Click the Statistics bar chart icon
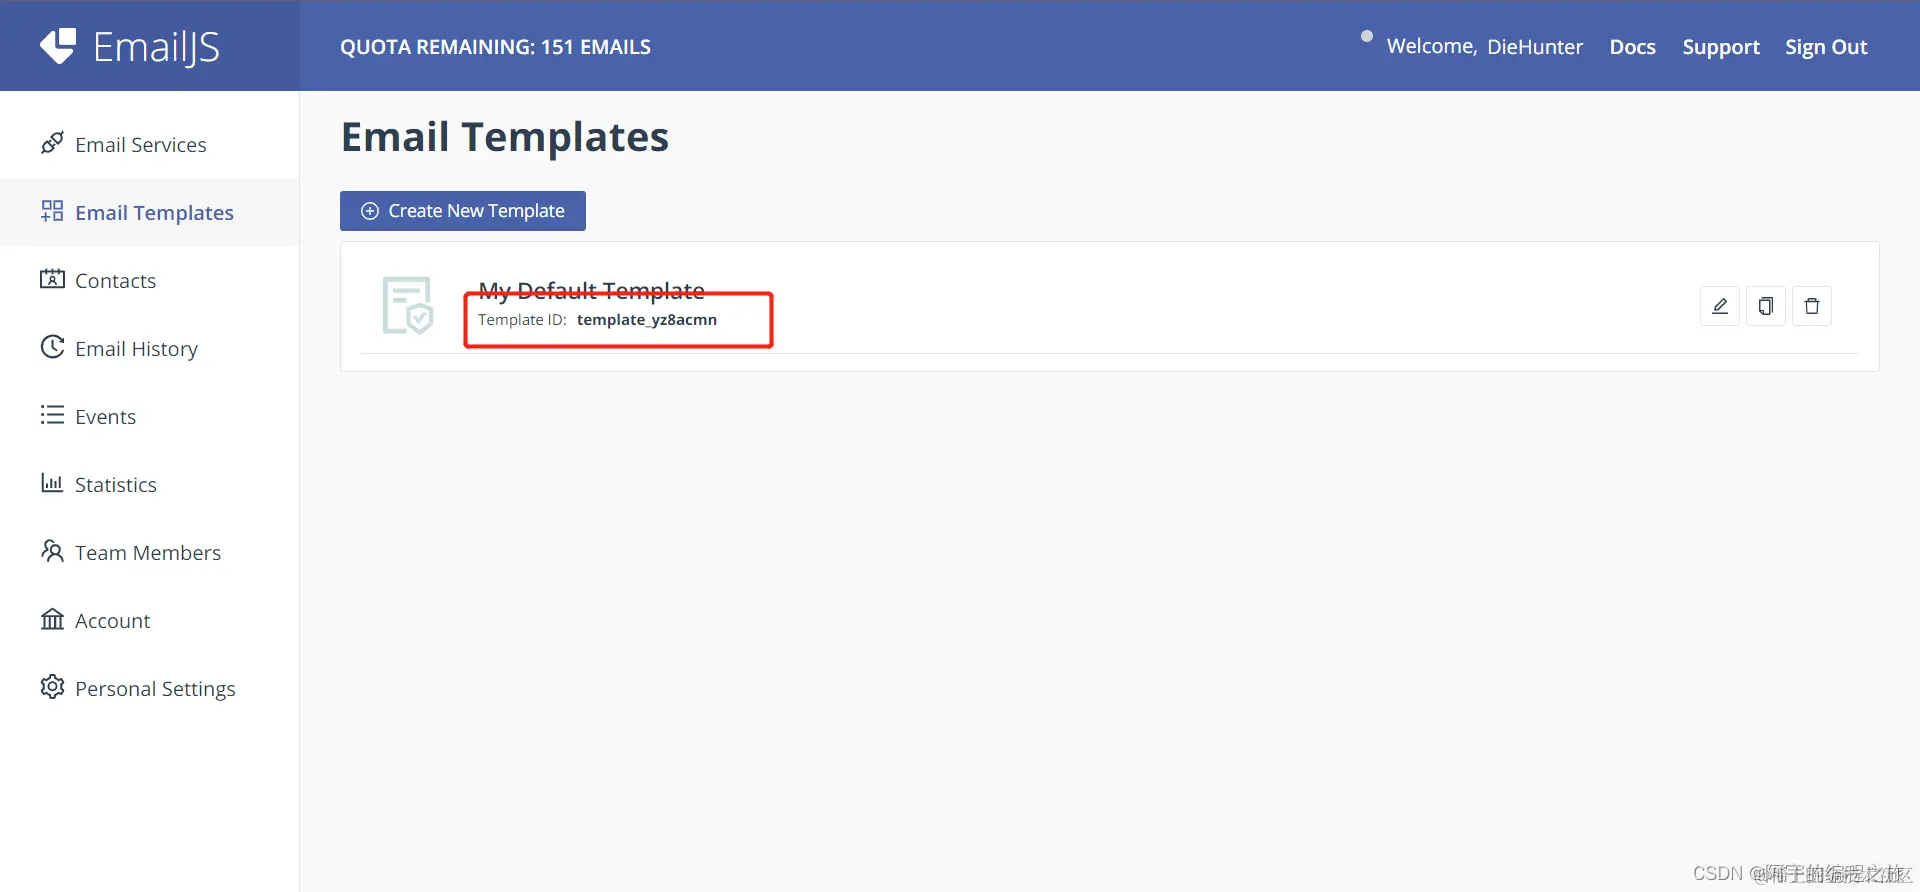 coord(52,483)
